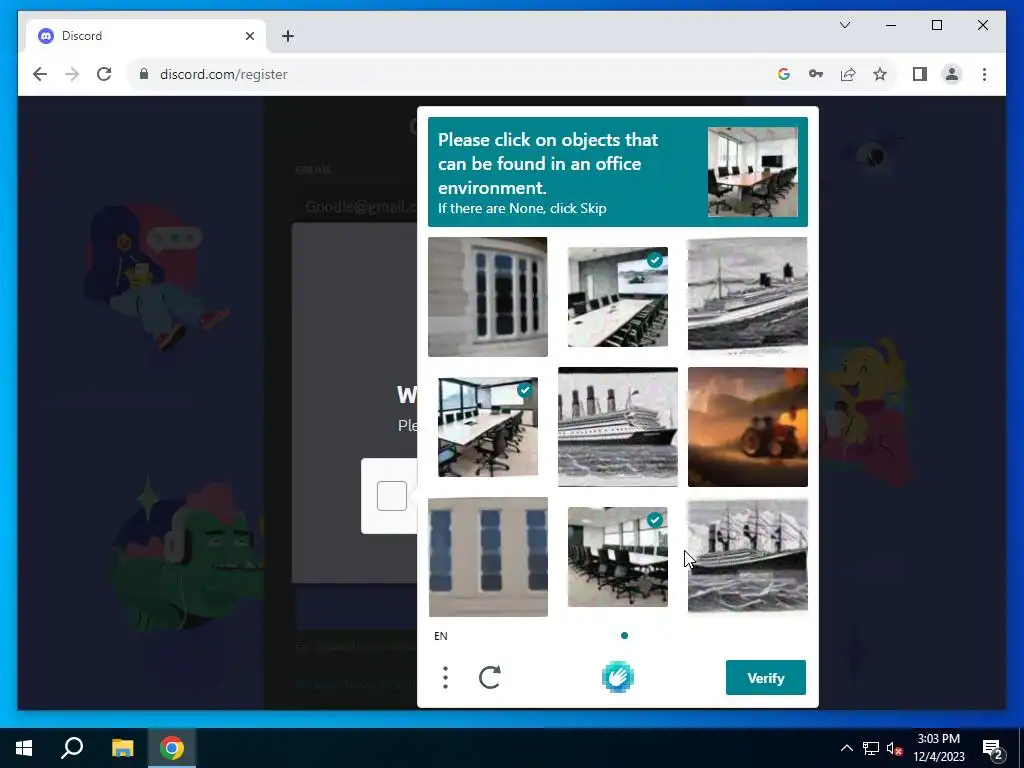The width and height of the screenshot is (1024, 768).
Task: Tick the captcha checkbox behind the dialog
Action: 392,496
